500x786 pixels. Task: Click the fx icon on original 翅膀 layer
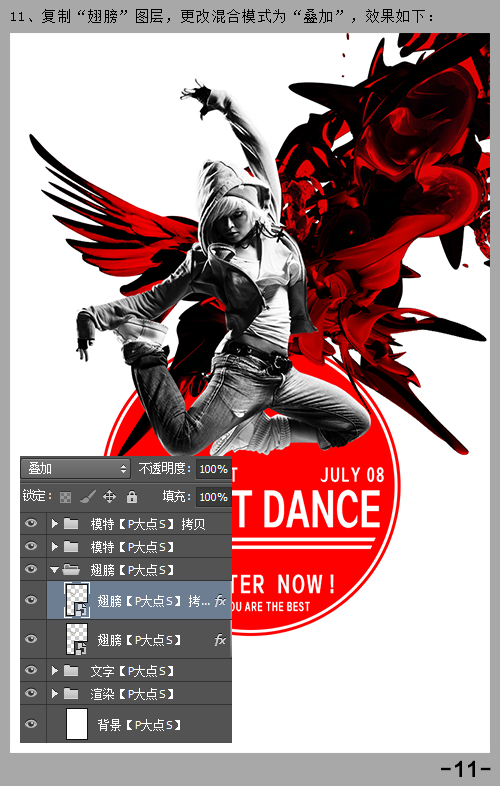pyautogui.click(x=220, y=640)
